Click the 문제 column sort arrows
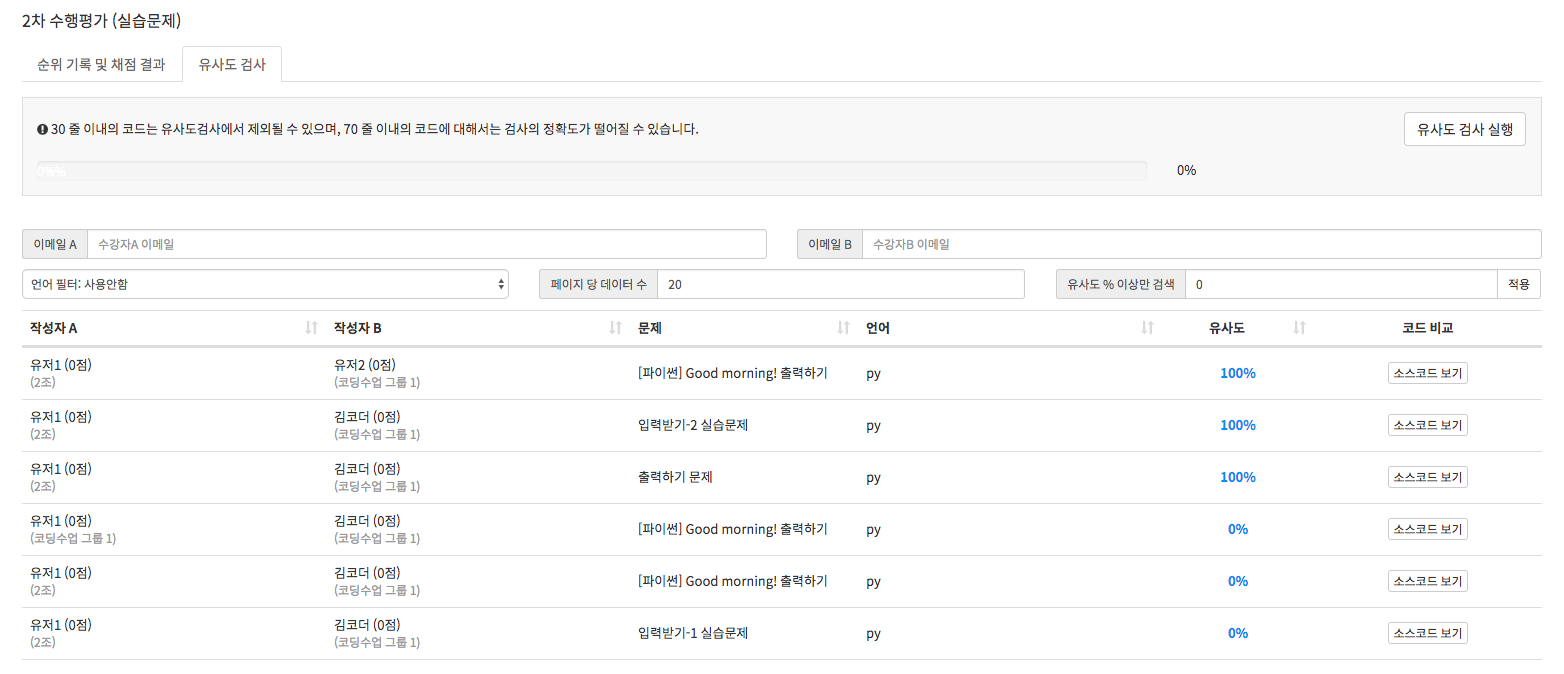Viewport: 1564px width, 674px height. (x=843, y=328)
